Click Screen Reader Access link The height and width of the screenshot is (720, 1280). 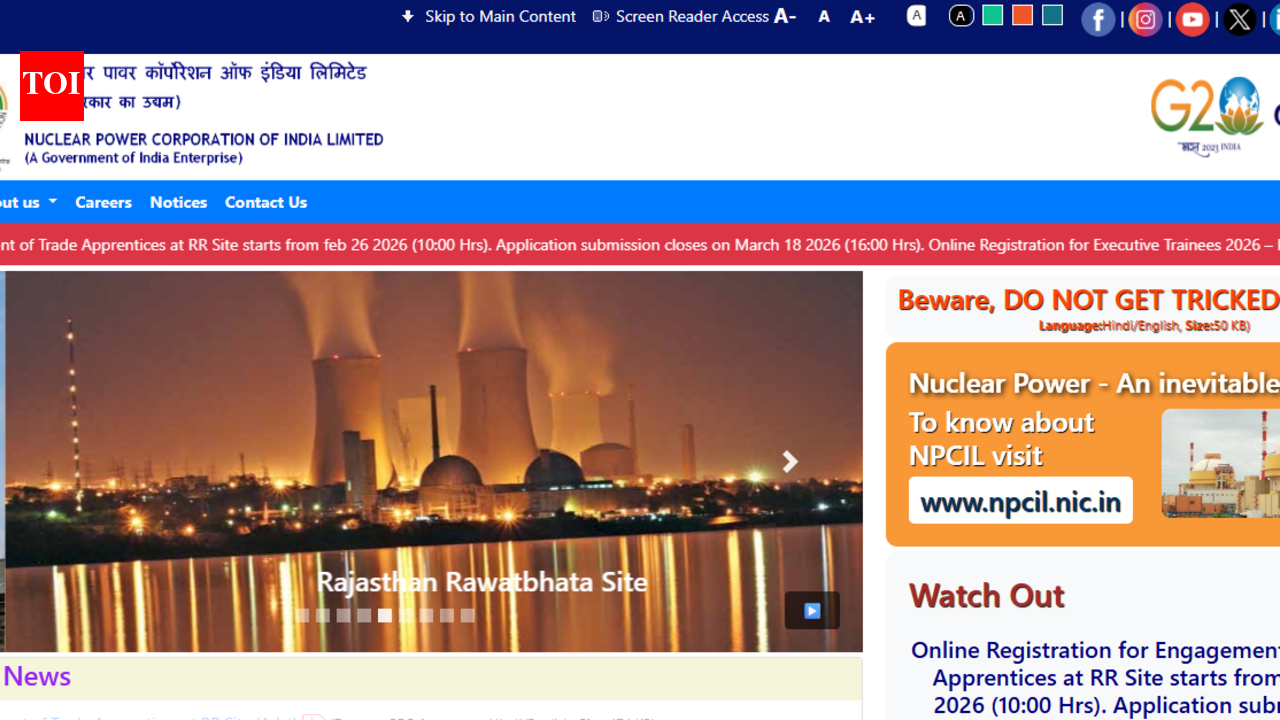pos(682,16)
